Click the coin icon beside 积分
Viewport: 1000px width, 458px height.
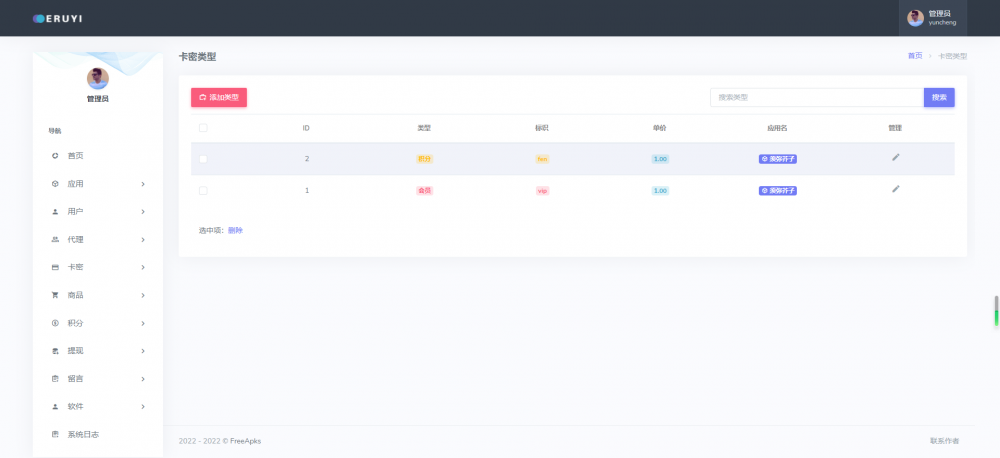click(55, 323)
